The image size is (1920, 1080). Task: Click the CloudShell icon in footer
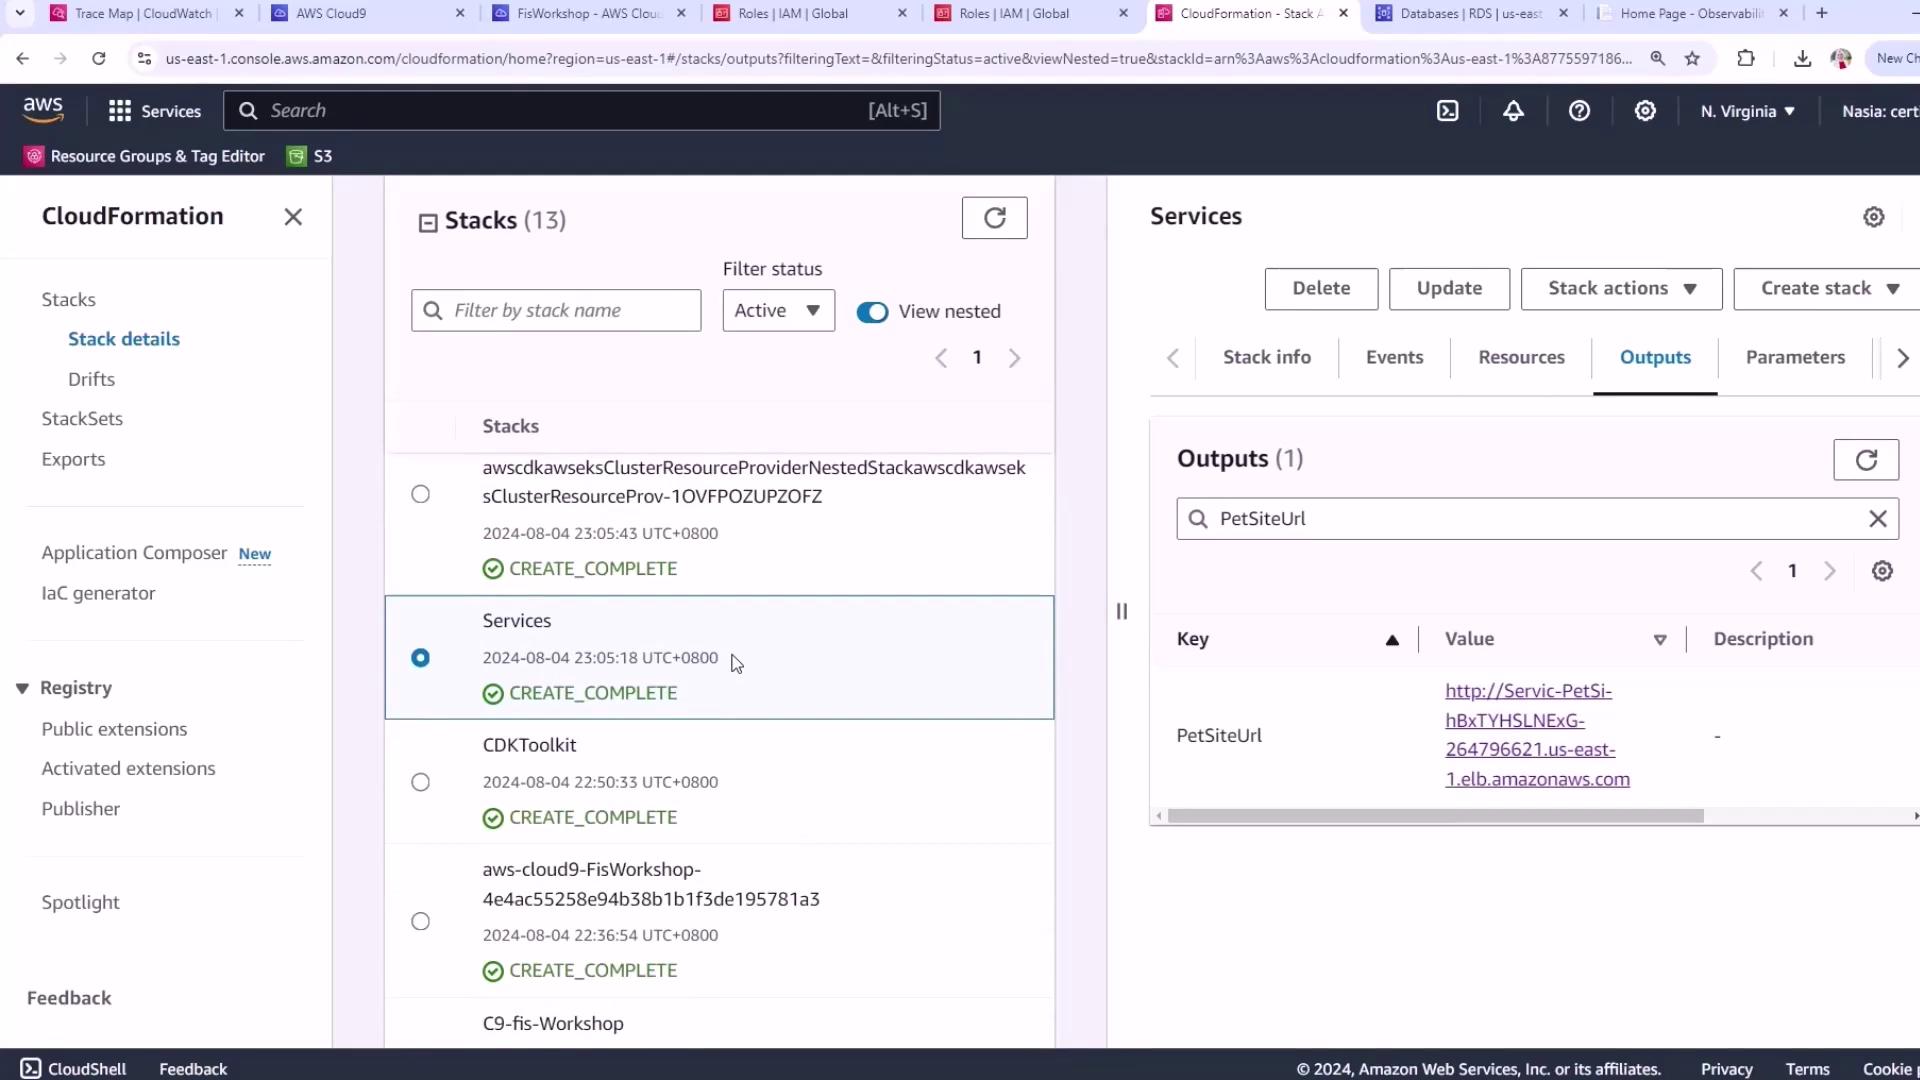[31, 1069]
